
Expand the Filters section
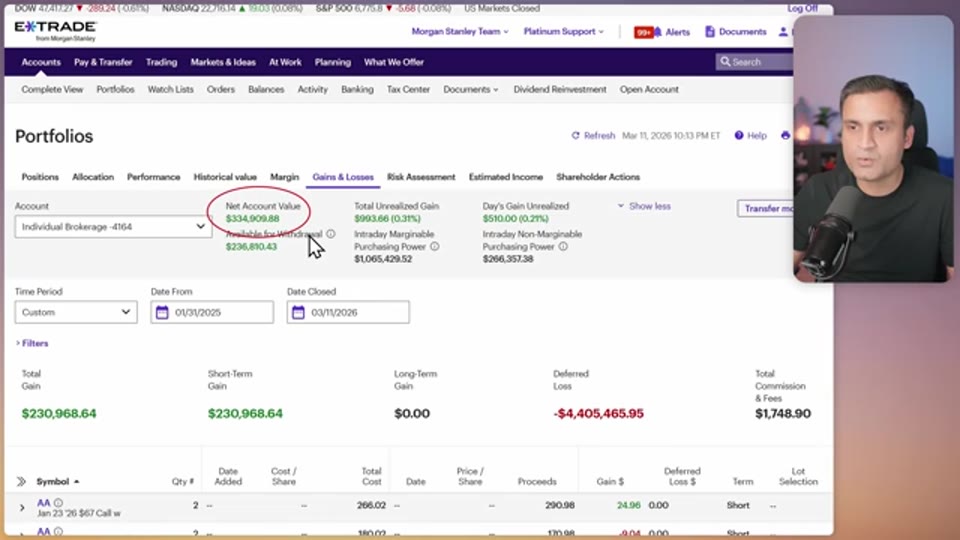[32, 343]
